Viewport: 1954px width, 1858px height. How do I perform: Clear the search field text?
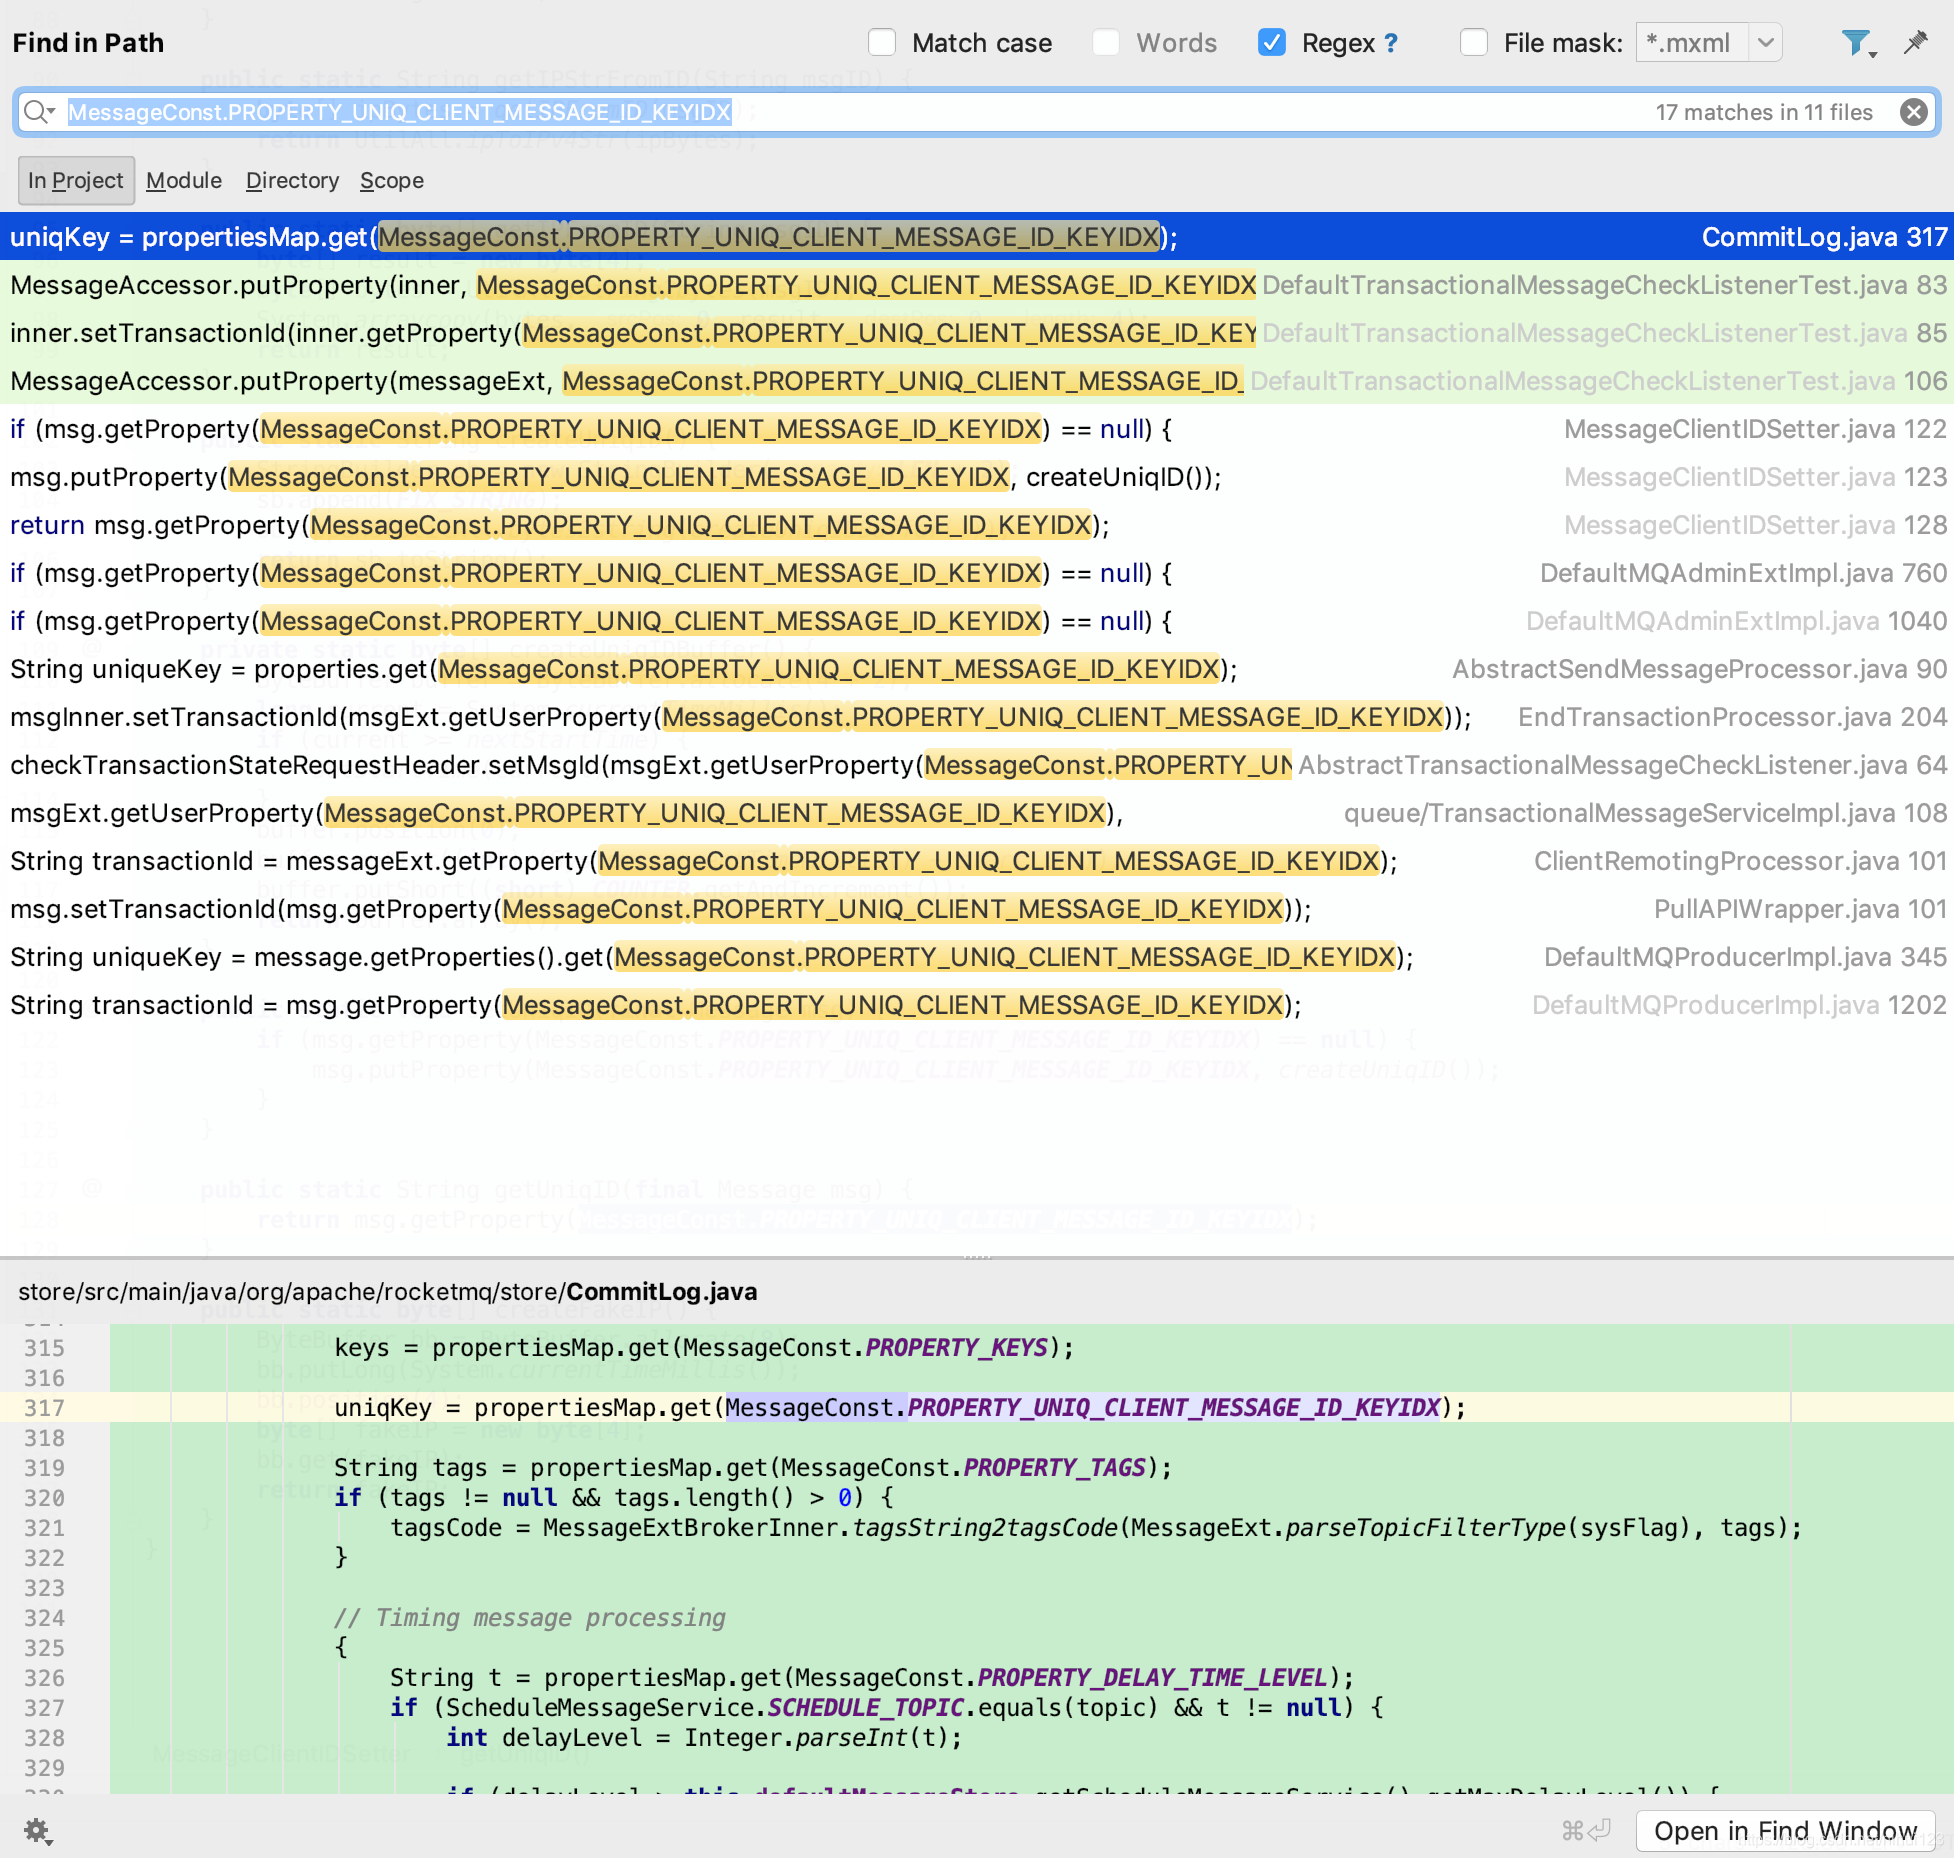click(1913, 112)
